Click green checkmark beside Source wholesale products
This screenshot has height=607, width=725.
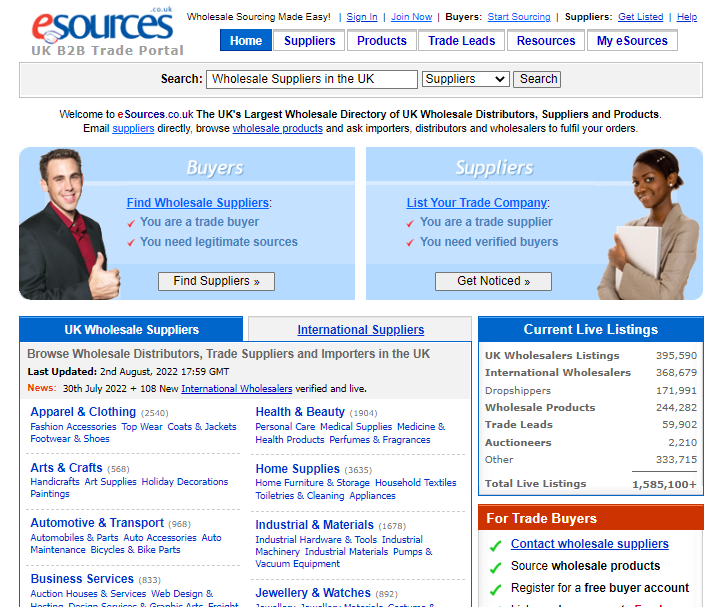495,567
